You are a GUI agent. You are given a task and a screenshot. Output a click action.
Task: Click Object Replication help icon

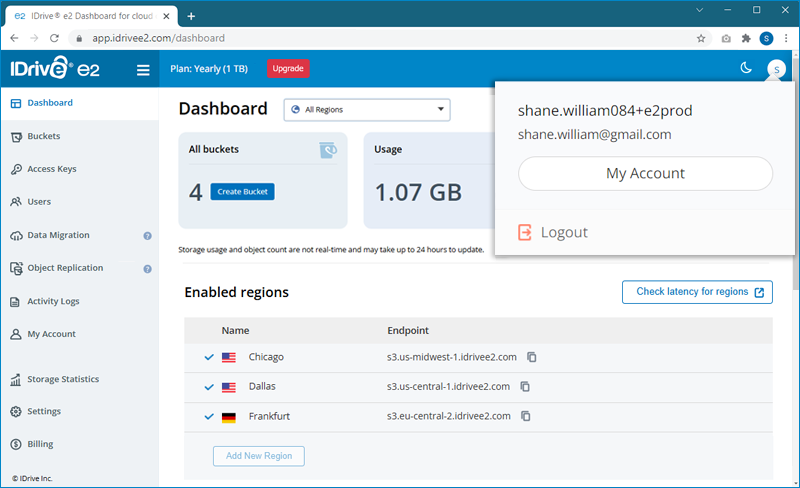point(147,269)
